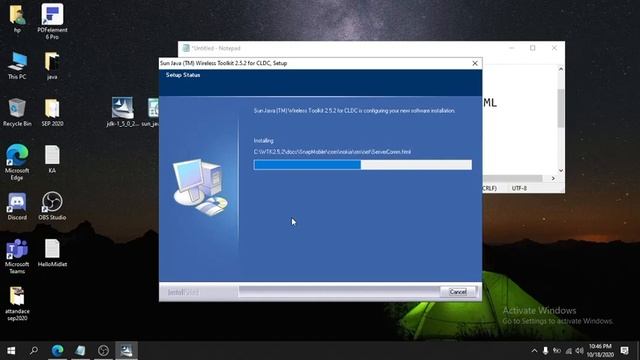Viewport: 640px width, 360px height.
Task: Click Notepad horizontal scrollbar right arrow
Action: coord(553,178)
